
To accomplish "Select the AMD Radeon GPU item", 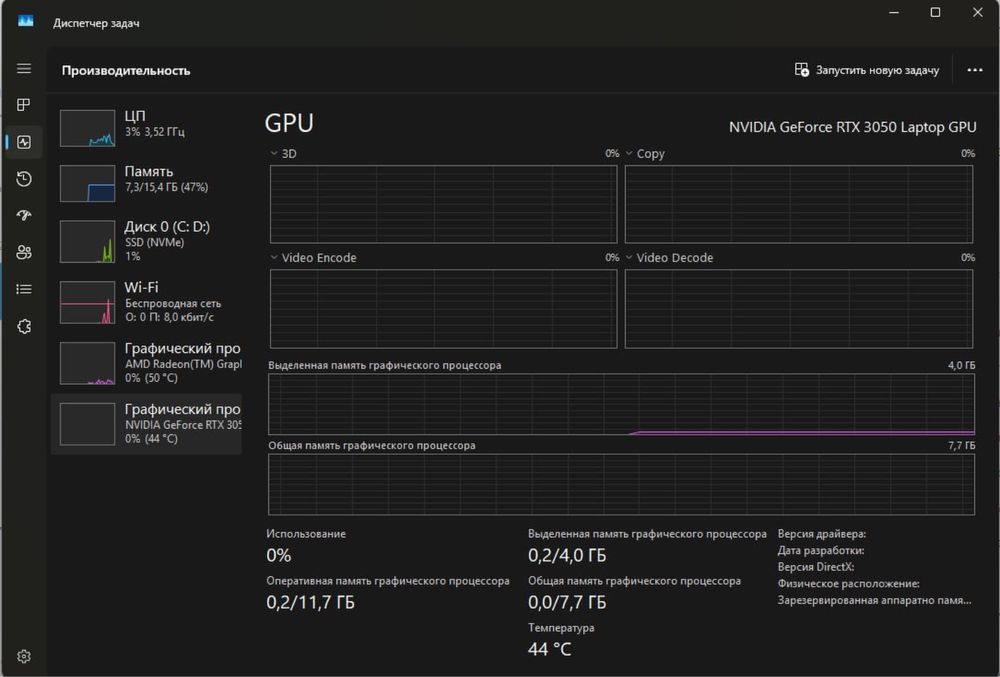I will [x=147, y=362].
